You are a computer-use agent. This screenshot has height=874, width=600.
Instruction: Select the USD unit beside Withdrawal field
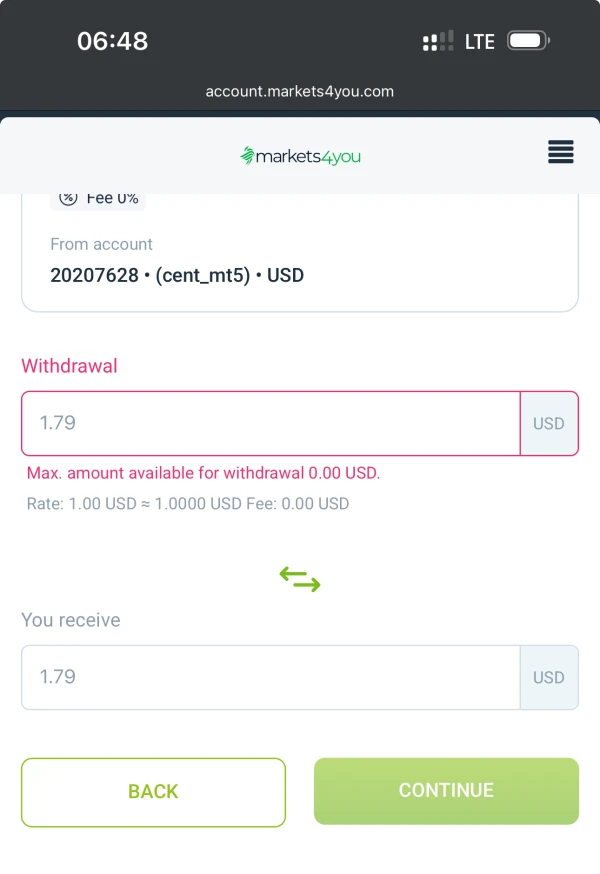click(548, 423)
